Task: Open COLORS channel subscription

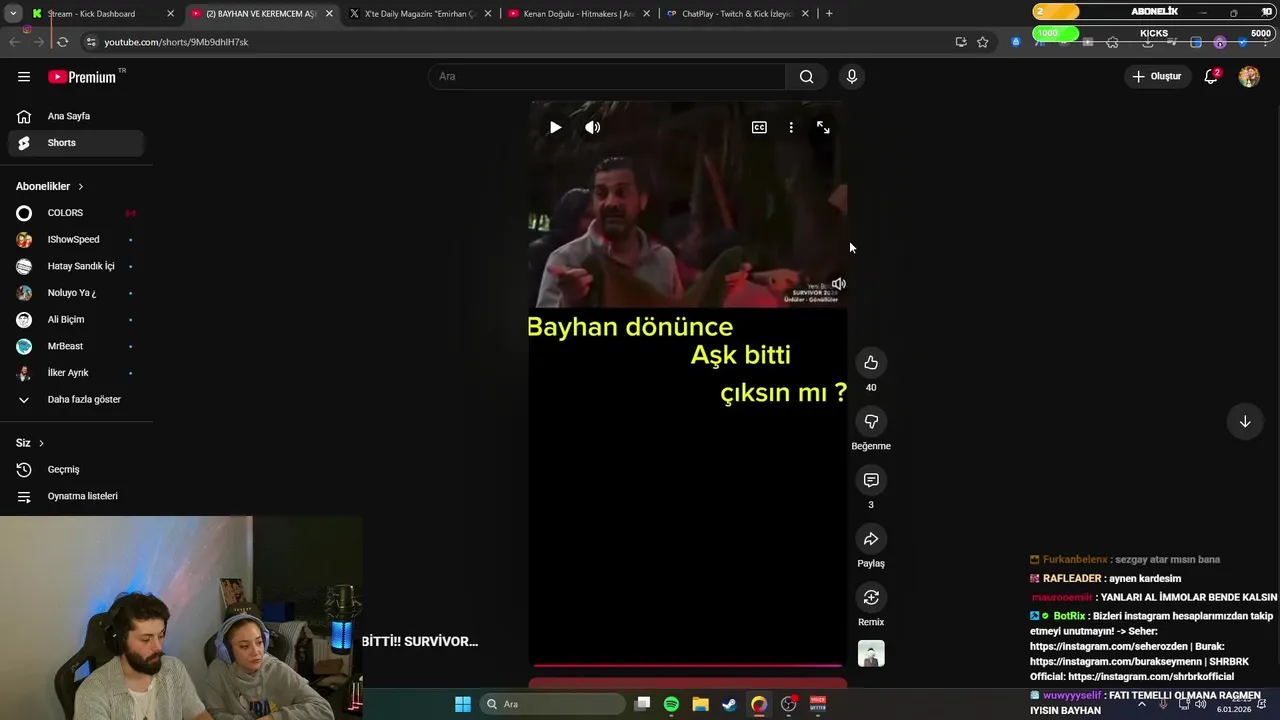Action: (x=76, y=213)
